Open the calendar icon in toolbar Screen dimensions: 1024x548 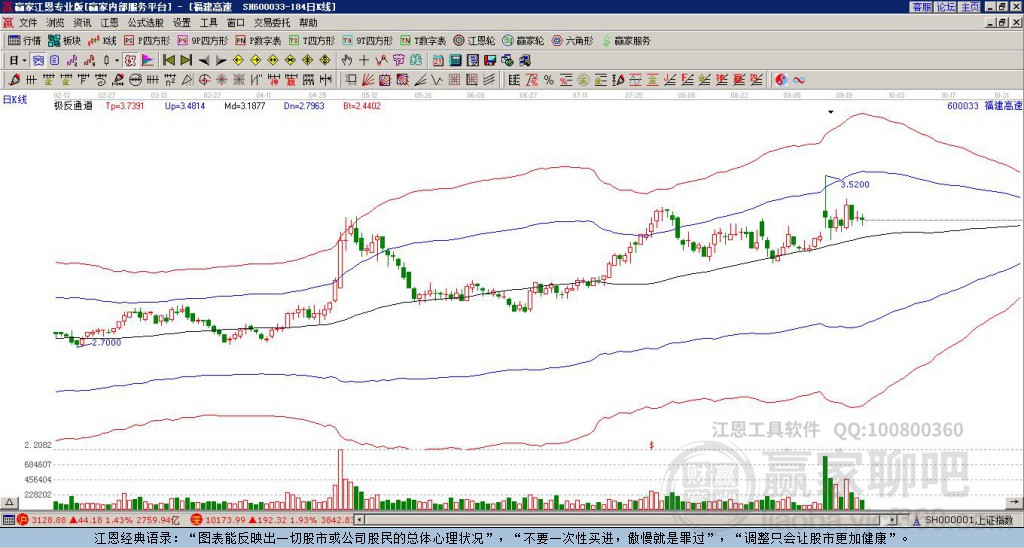438,61
